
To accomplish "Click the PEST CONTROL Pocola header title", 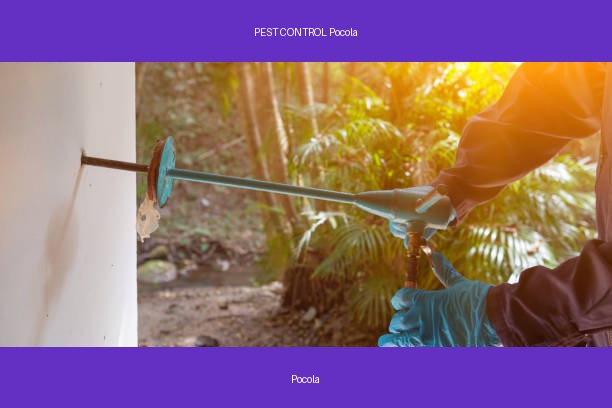I will click(x=306, y=32).
